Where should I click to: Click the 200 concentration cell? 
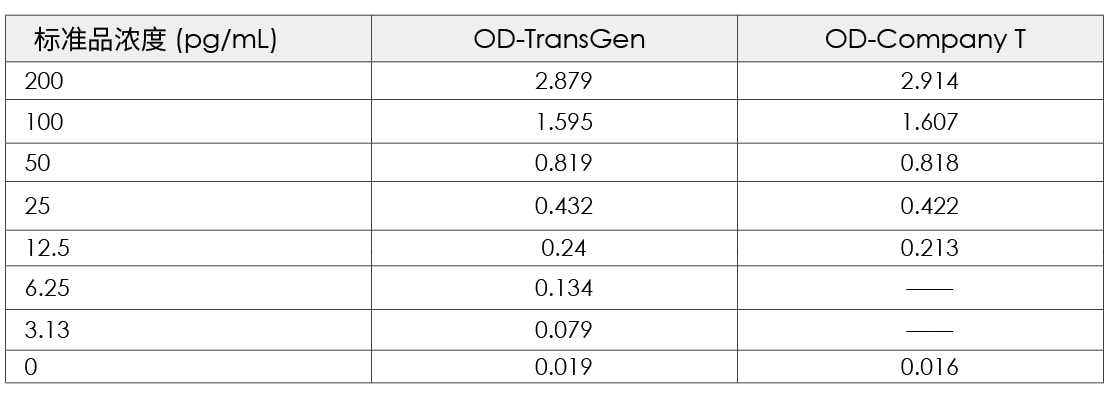(189, 81)
